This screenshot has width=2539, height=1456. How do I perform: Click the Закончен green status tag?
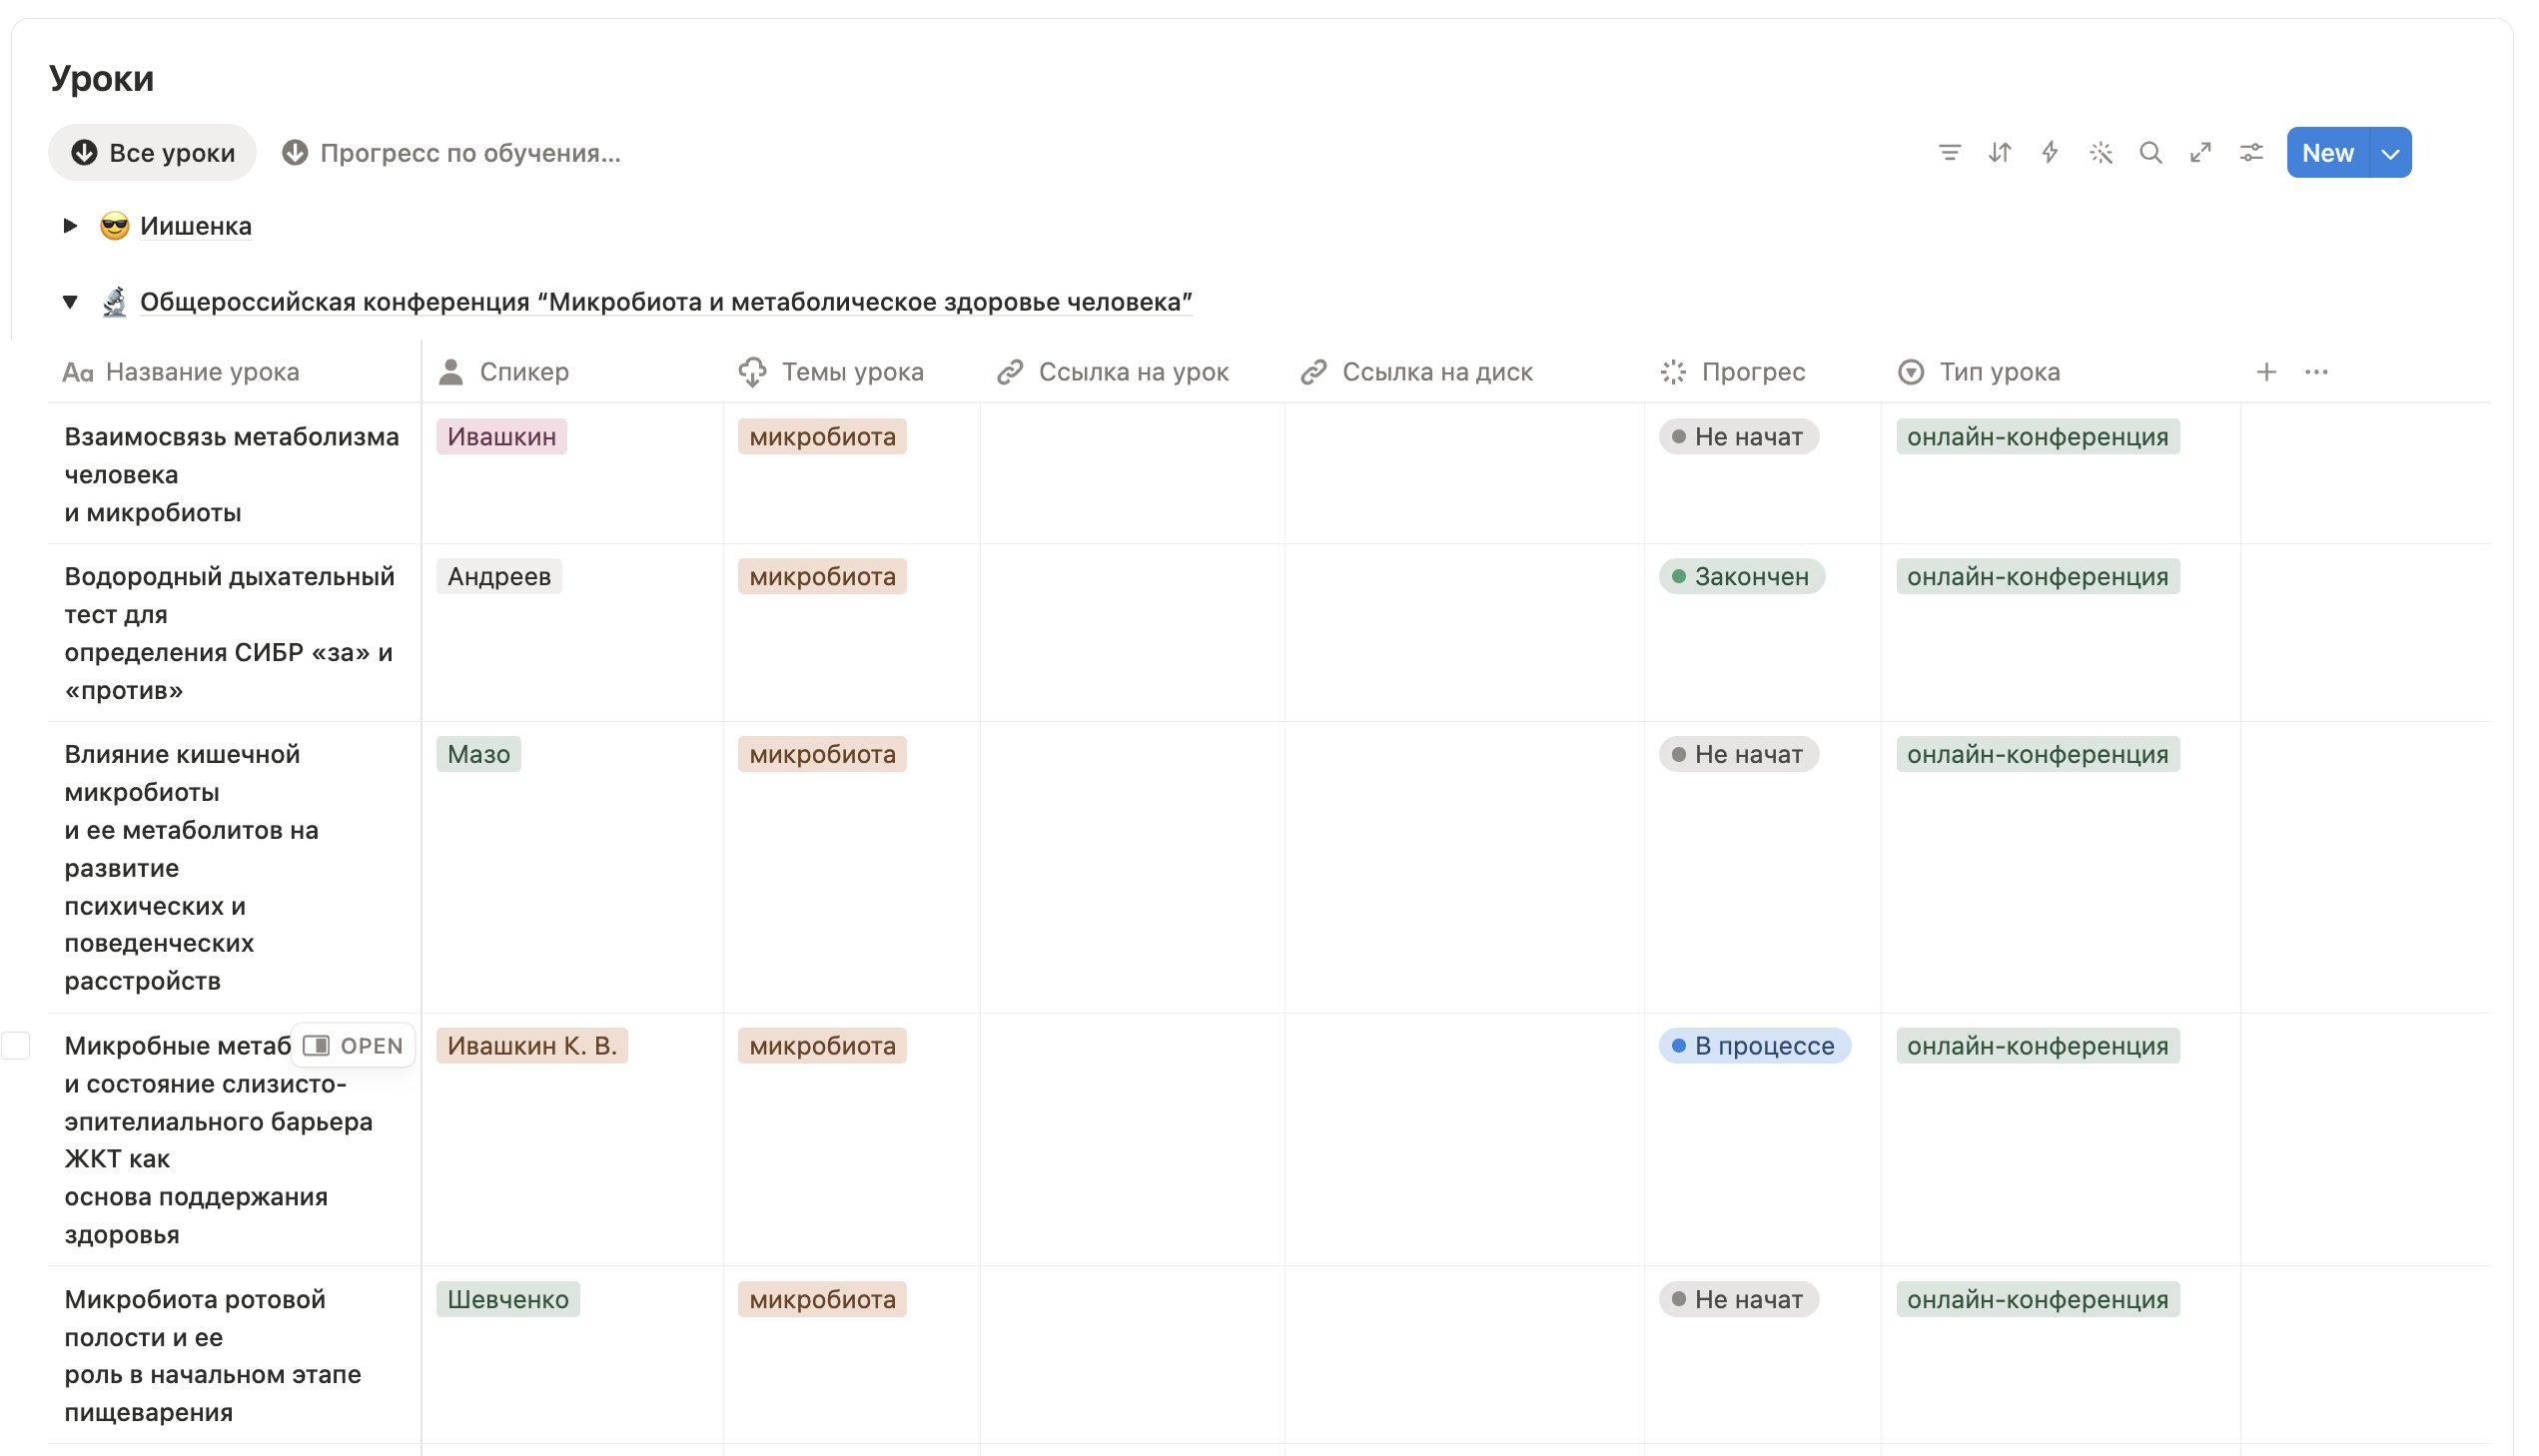pyautogui.click(x=1741, y=577)
